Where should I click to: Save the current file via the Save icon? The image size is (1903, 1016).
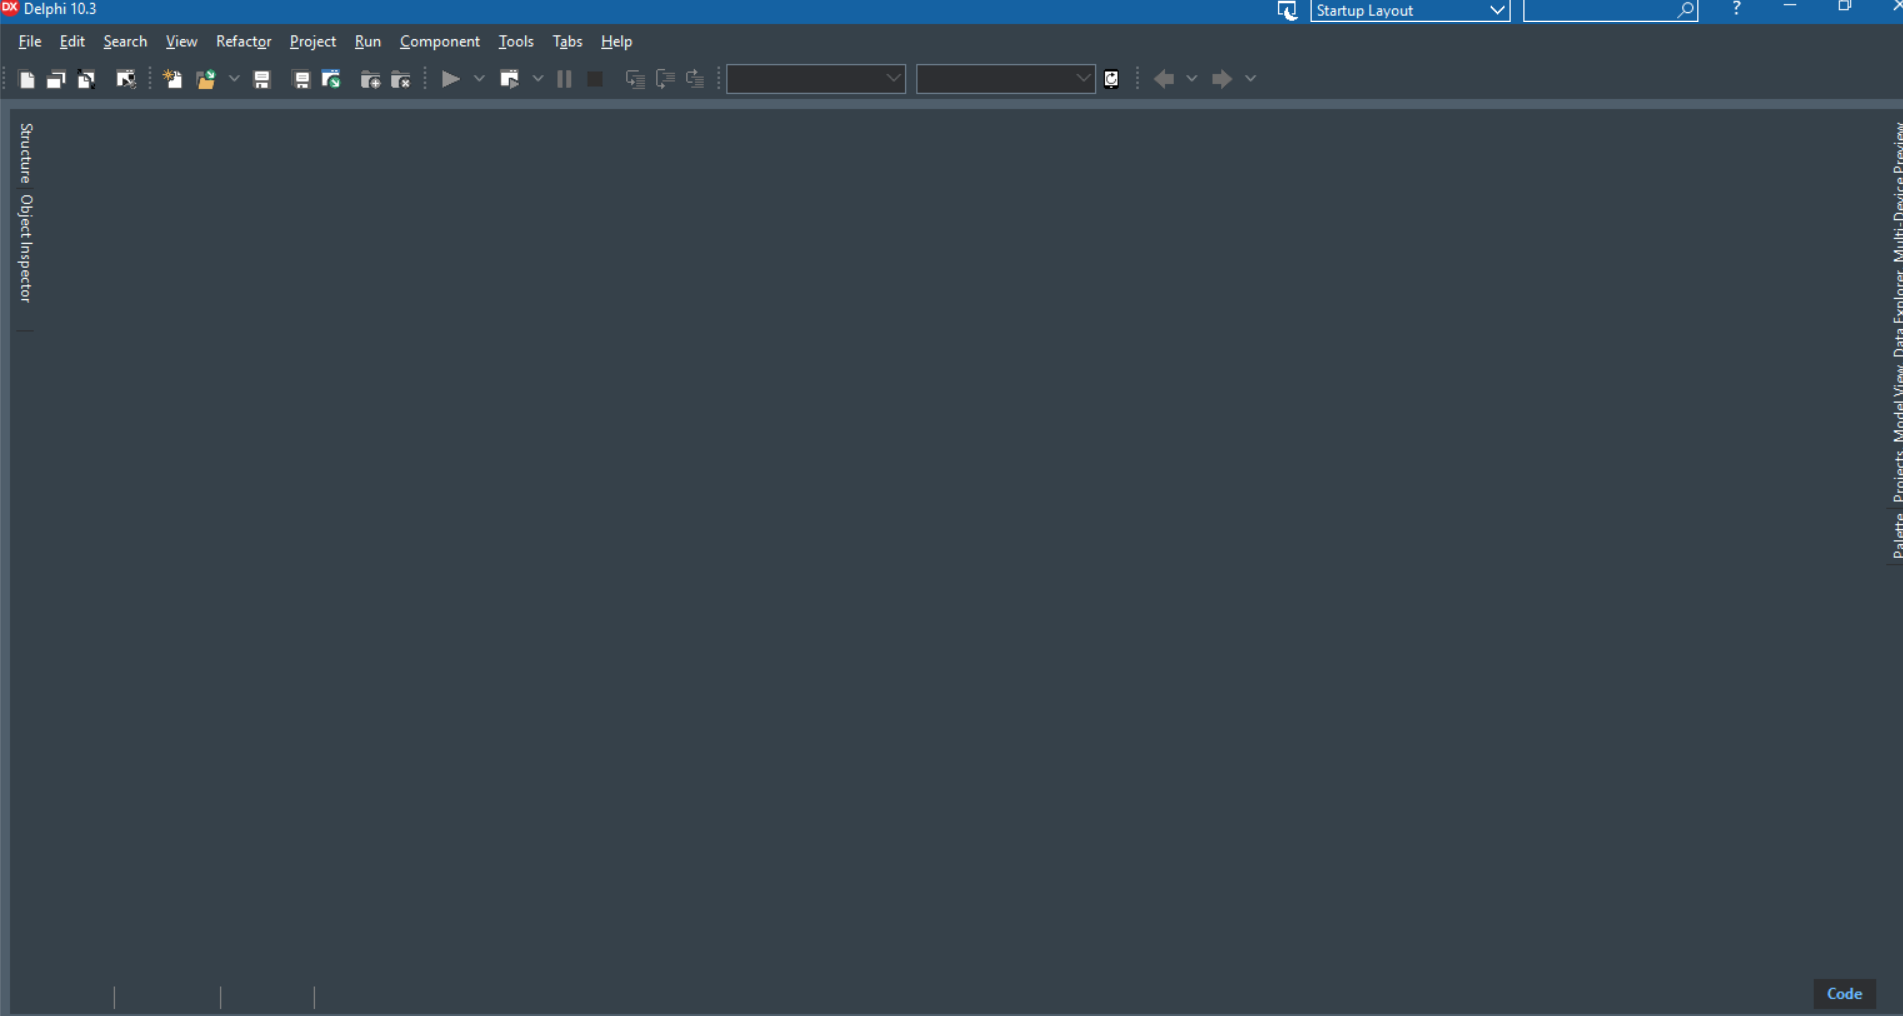click(x=262, y=79)
